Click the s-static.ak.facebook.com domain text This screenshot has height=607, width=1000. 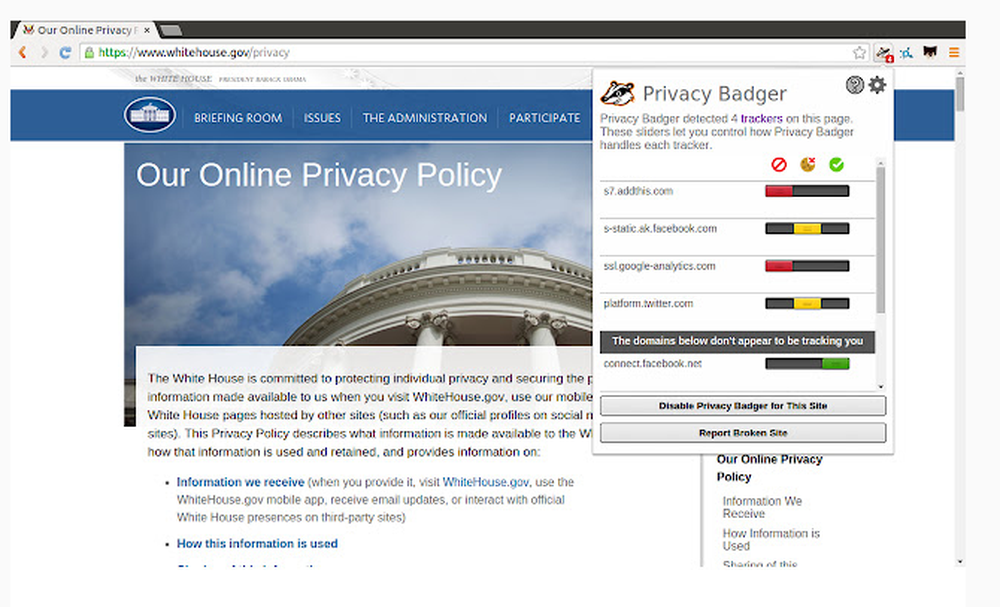point(660,228)
